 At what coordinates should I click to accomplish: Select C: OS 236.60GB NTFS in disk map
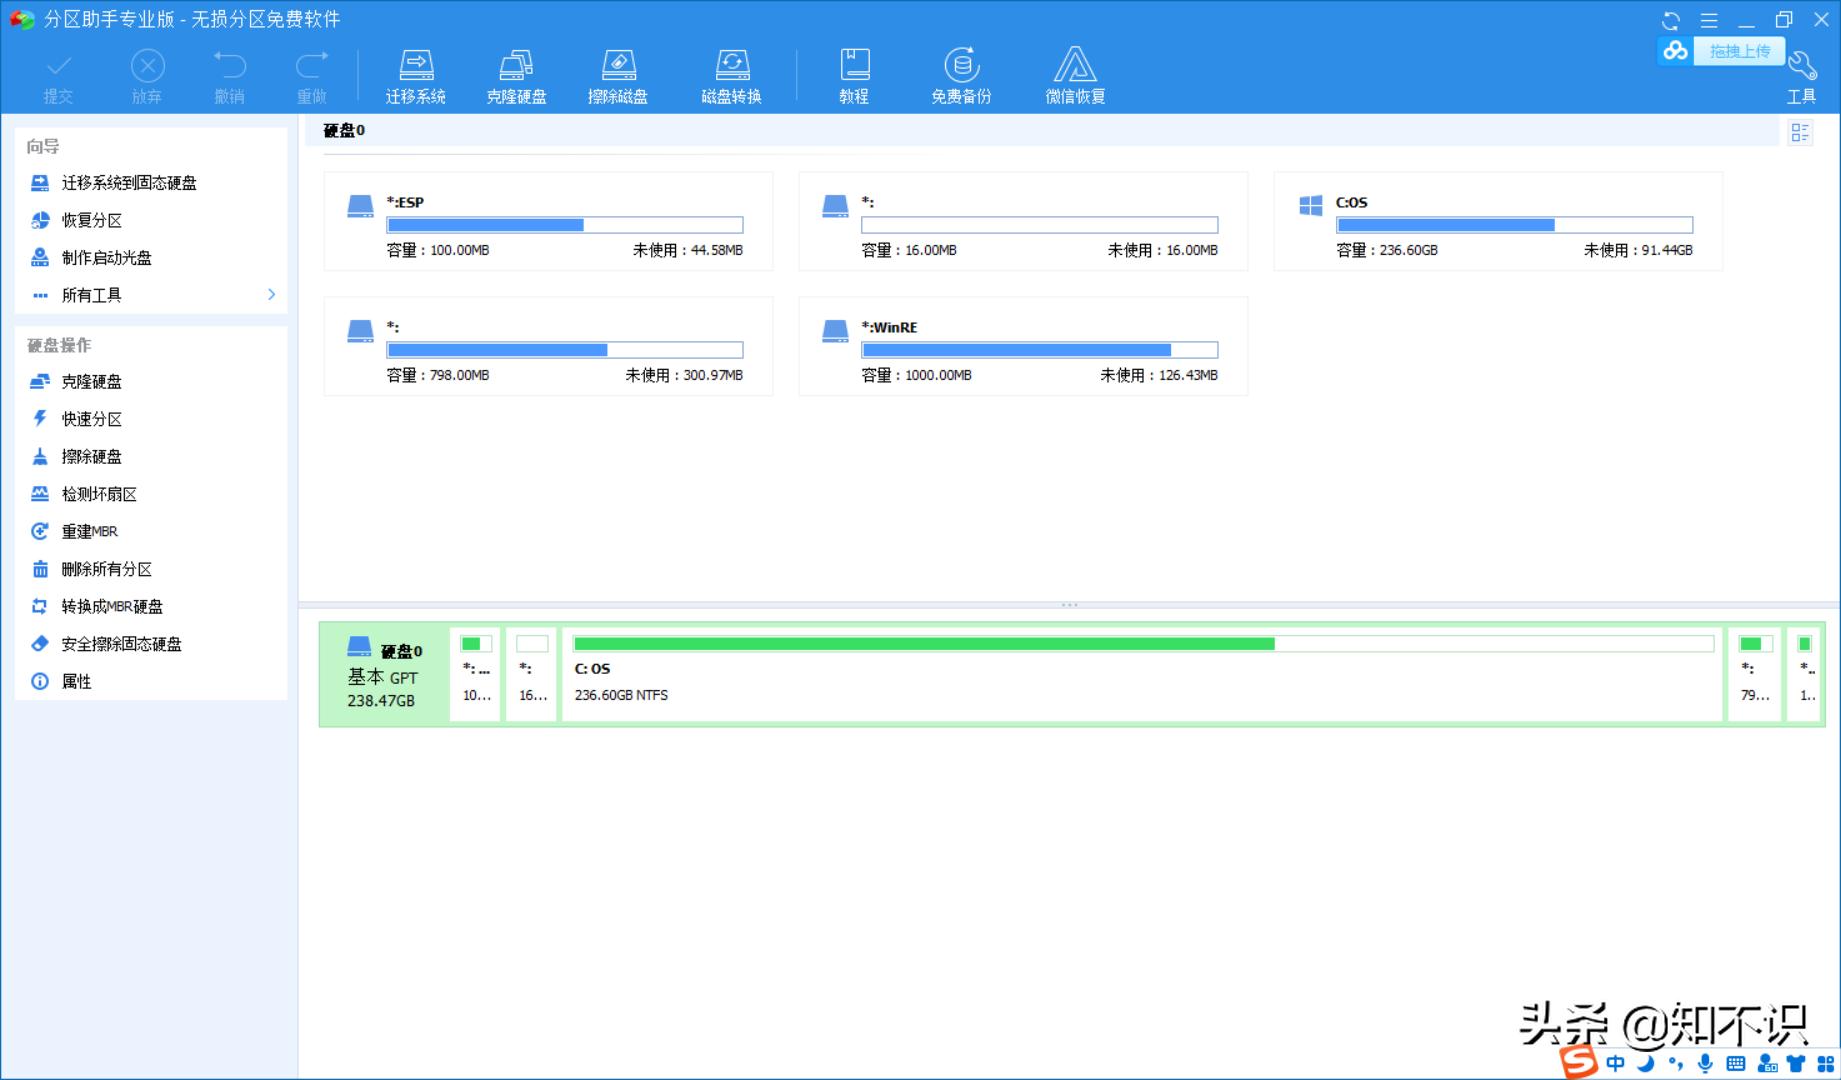click(1143, 674)
